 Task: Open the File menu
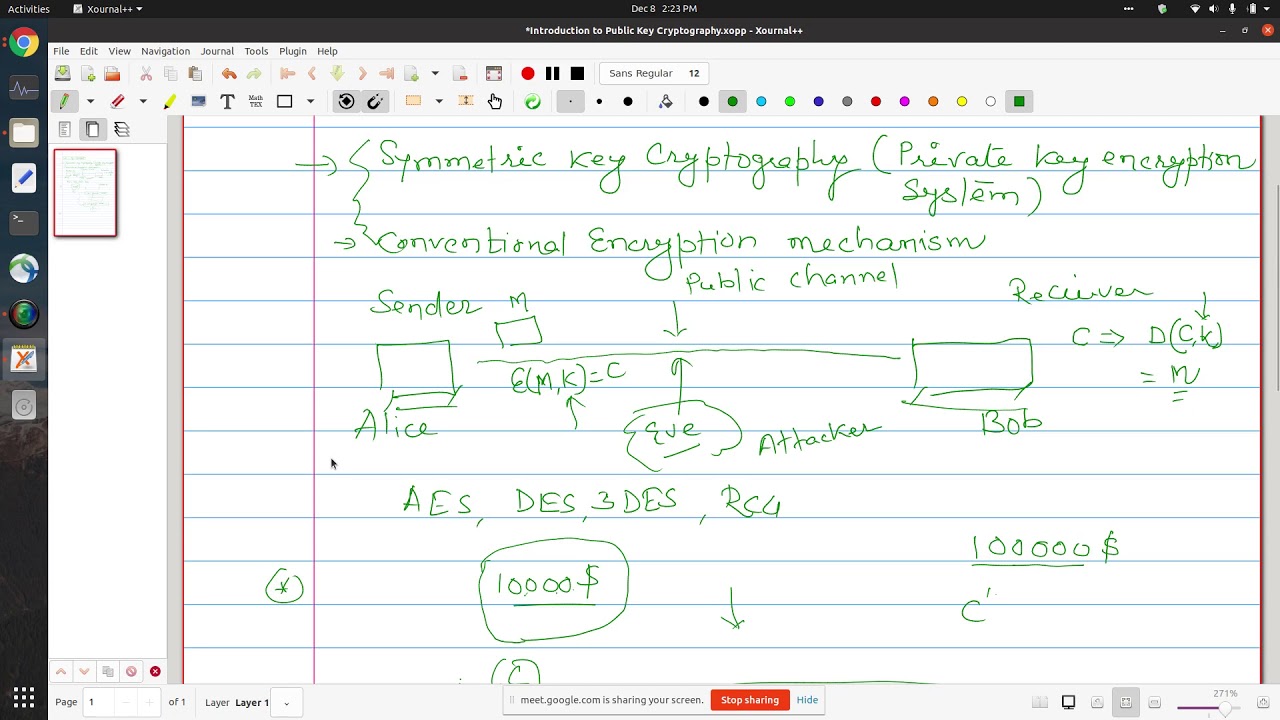pyautogui.click(x=61, y=51)
